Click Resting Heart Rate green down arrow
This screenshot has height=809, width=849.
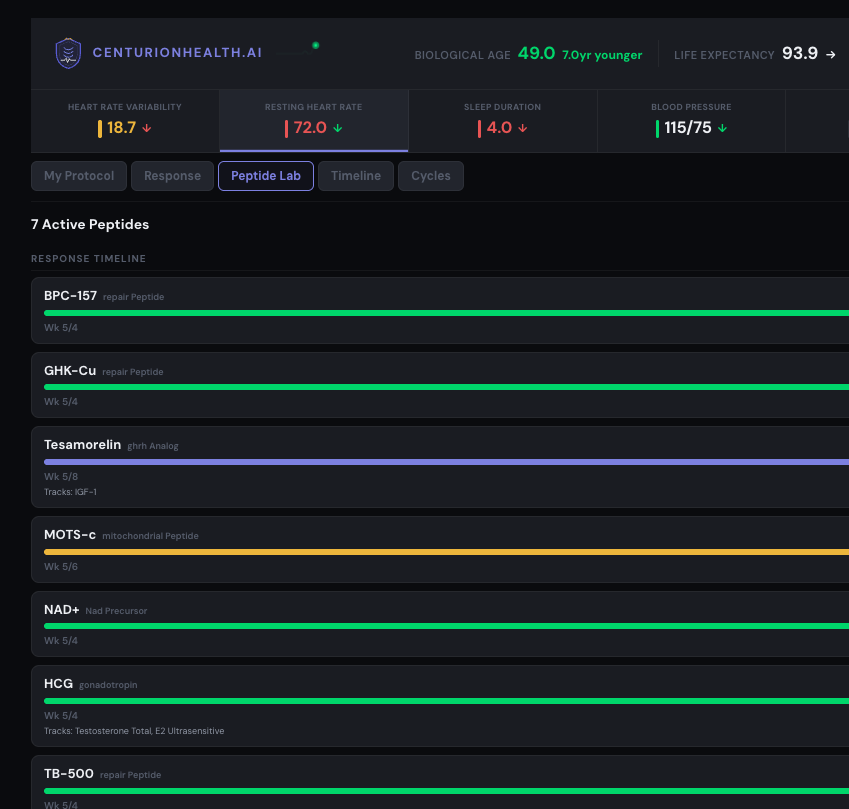(338, 128)
